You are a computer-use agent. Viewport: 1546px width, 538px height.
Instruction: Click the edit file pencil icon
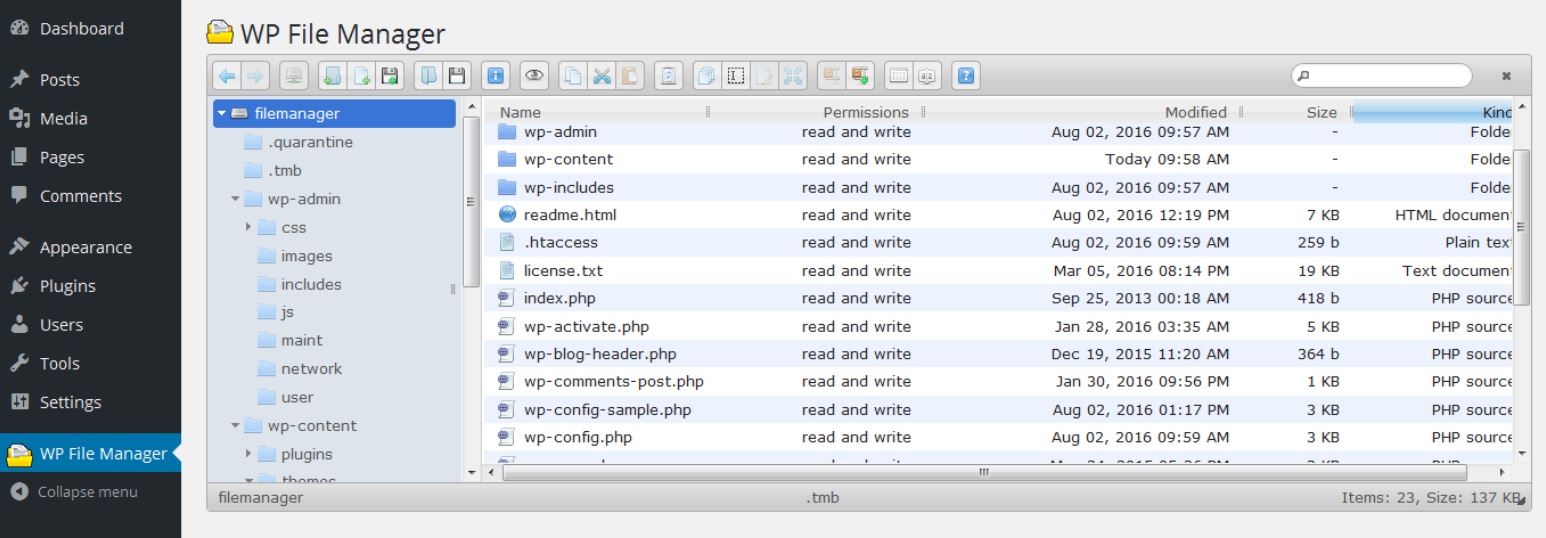pyautogui.click(x=764, y=75)
